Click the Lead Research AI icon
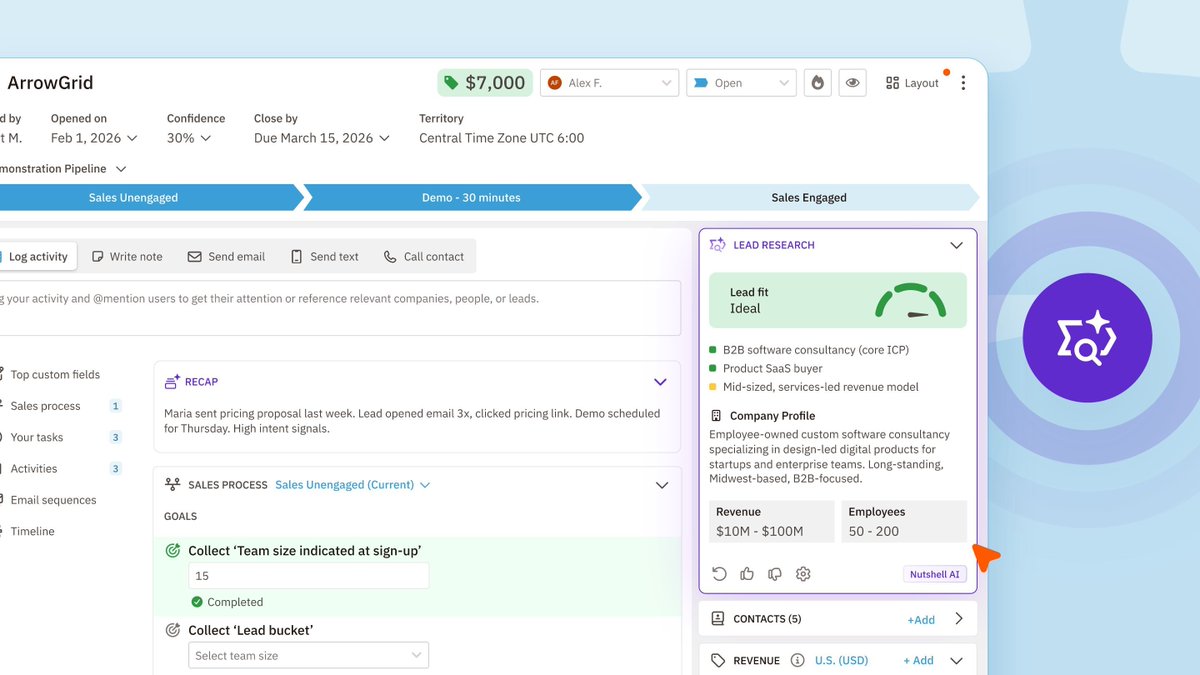Image resolution: width=1200 pixels, height=675 pixels. 717,245
